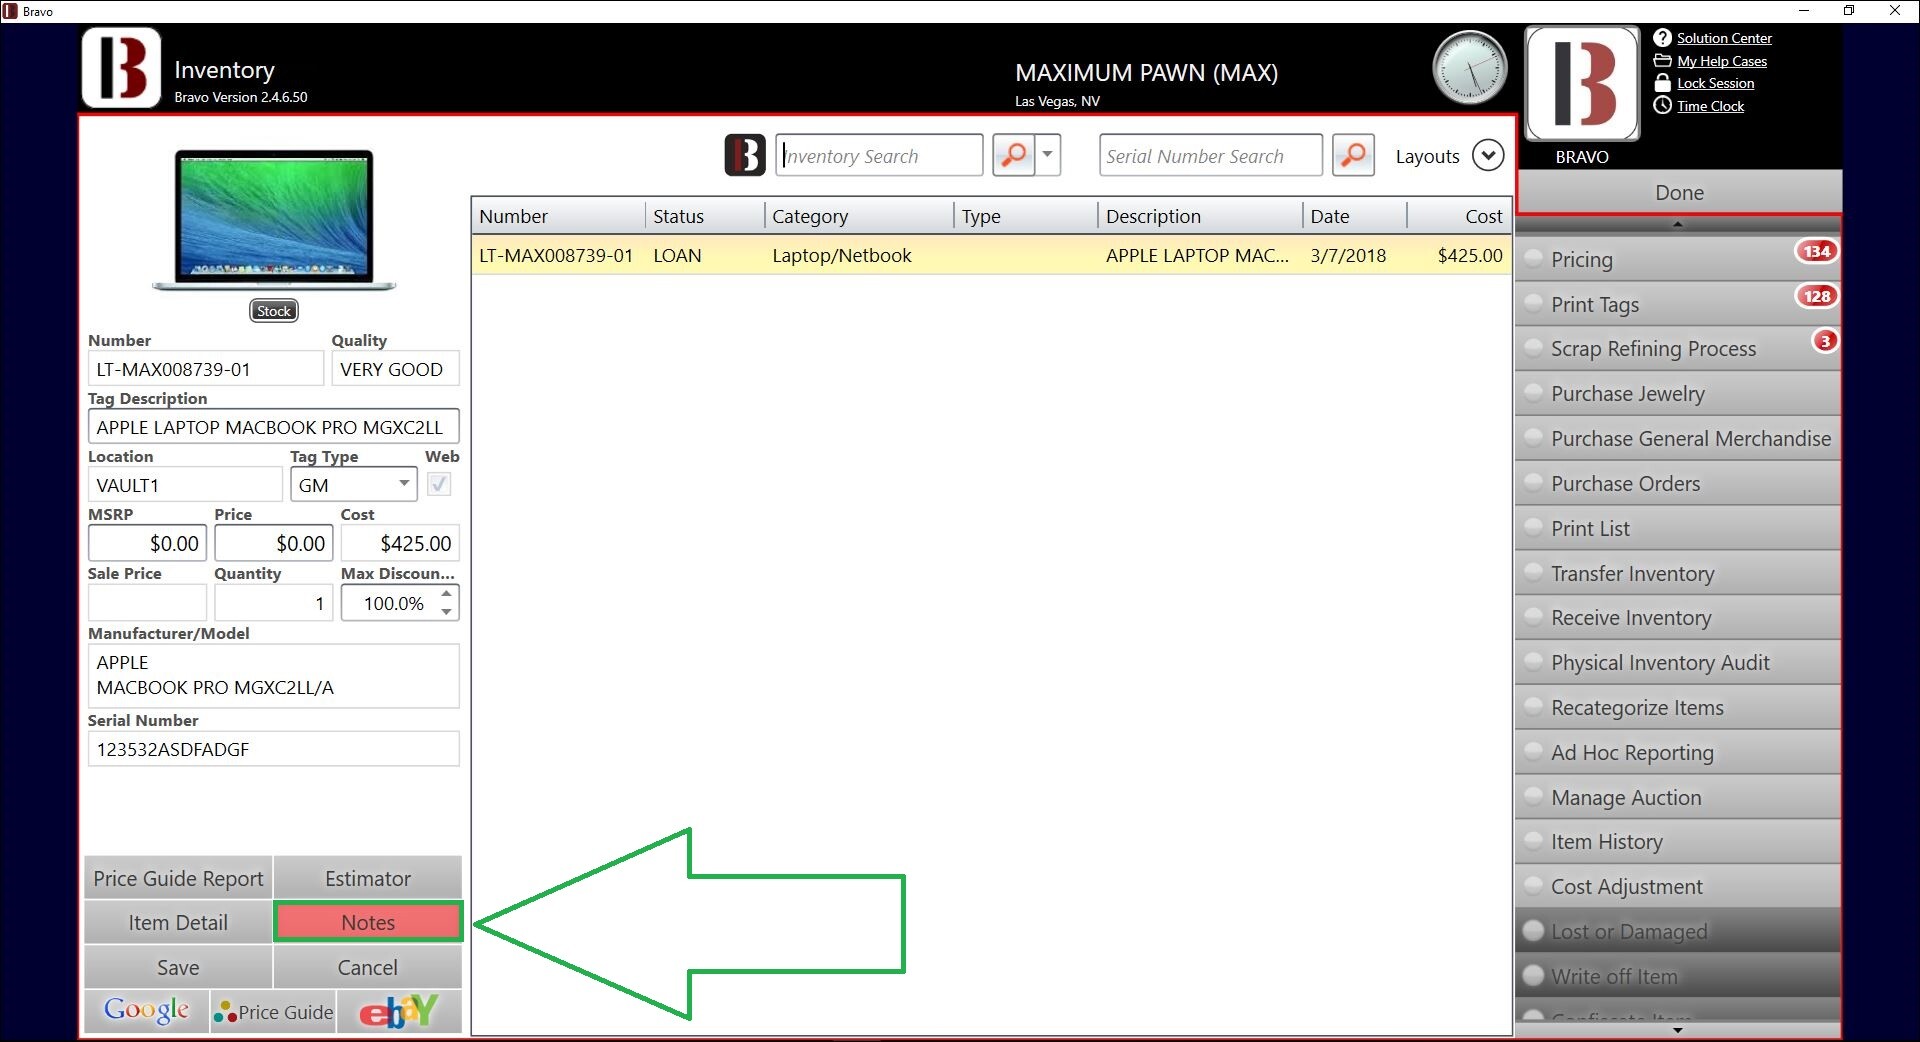Open Physical Inventory Audit task

point(1678,663)
